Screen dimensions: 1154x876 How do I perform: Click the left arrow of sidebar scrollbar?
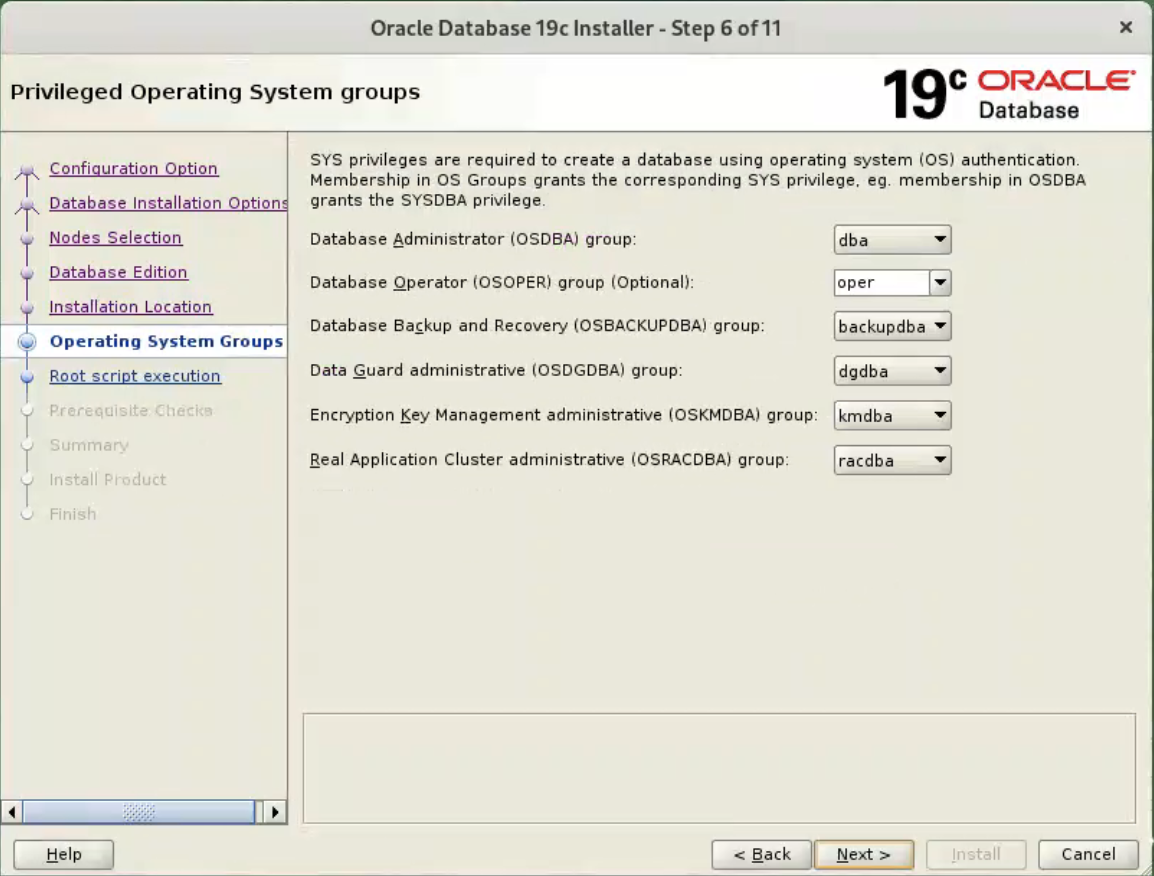point(12,813)
